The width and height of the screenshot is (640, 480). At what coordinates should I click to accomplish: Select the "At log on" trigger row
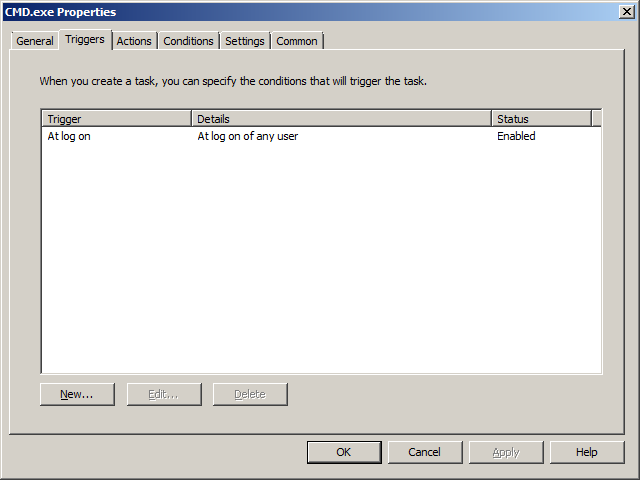point(69,136)
